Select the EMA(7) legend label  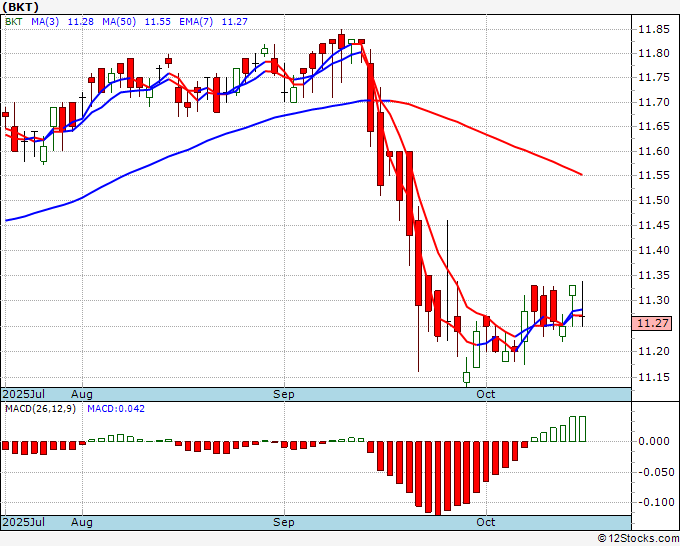(x=196, y=21)
